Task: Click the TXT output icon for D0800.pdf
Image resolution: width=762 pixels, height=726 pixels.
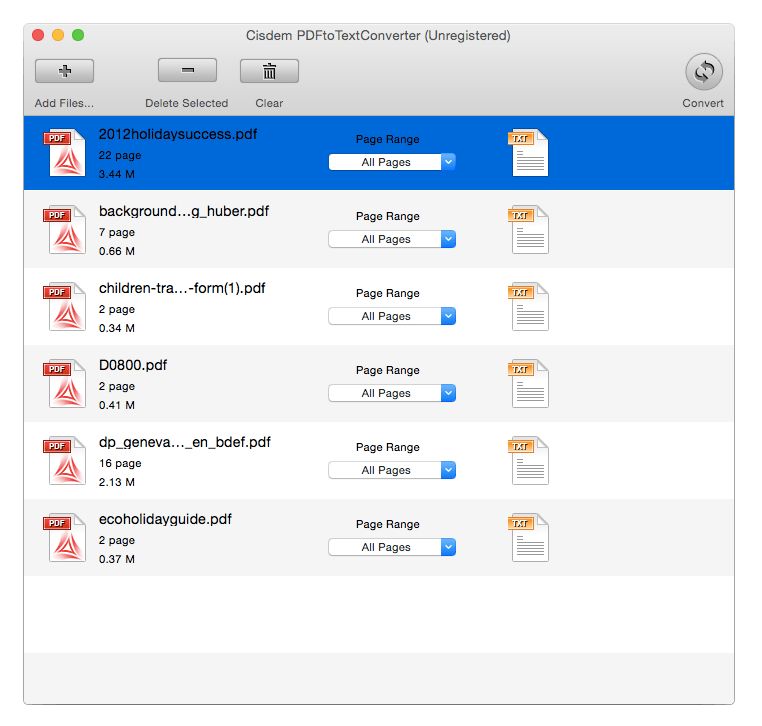Action: coord(529,384)
